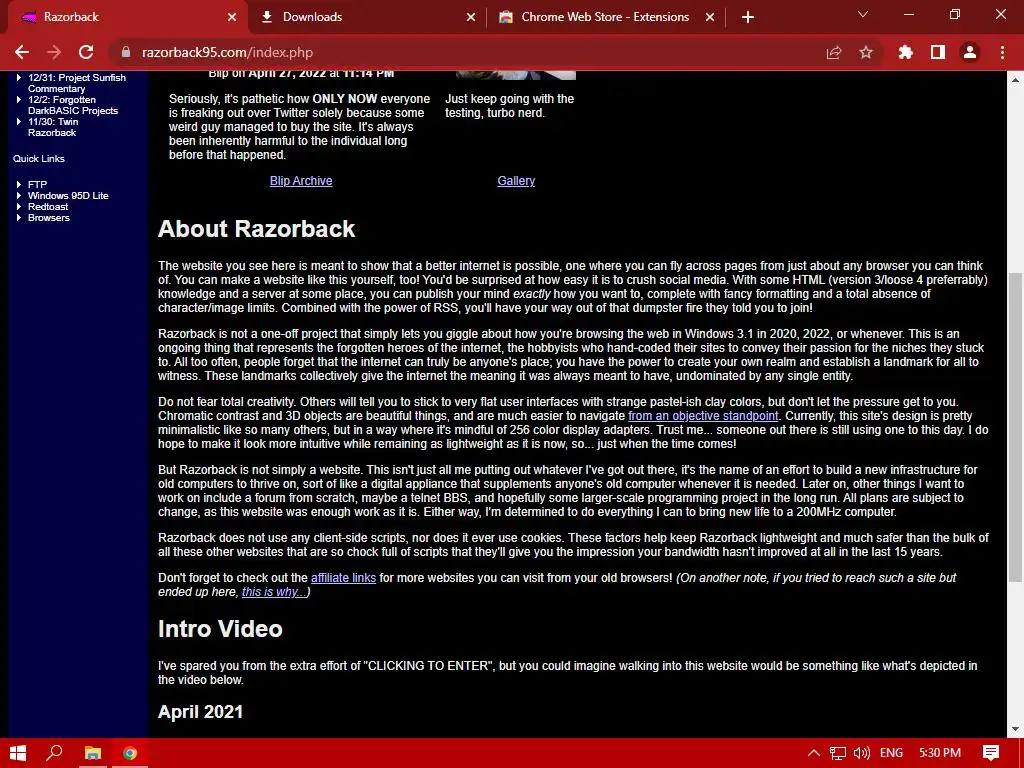Open the 'this is why...' link
The image size is (1024, 768).
pos(274,592)
